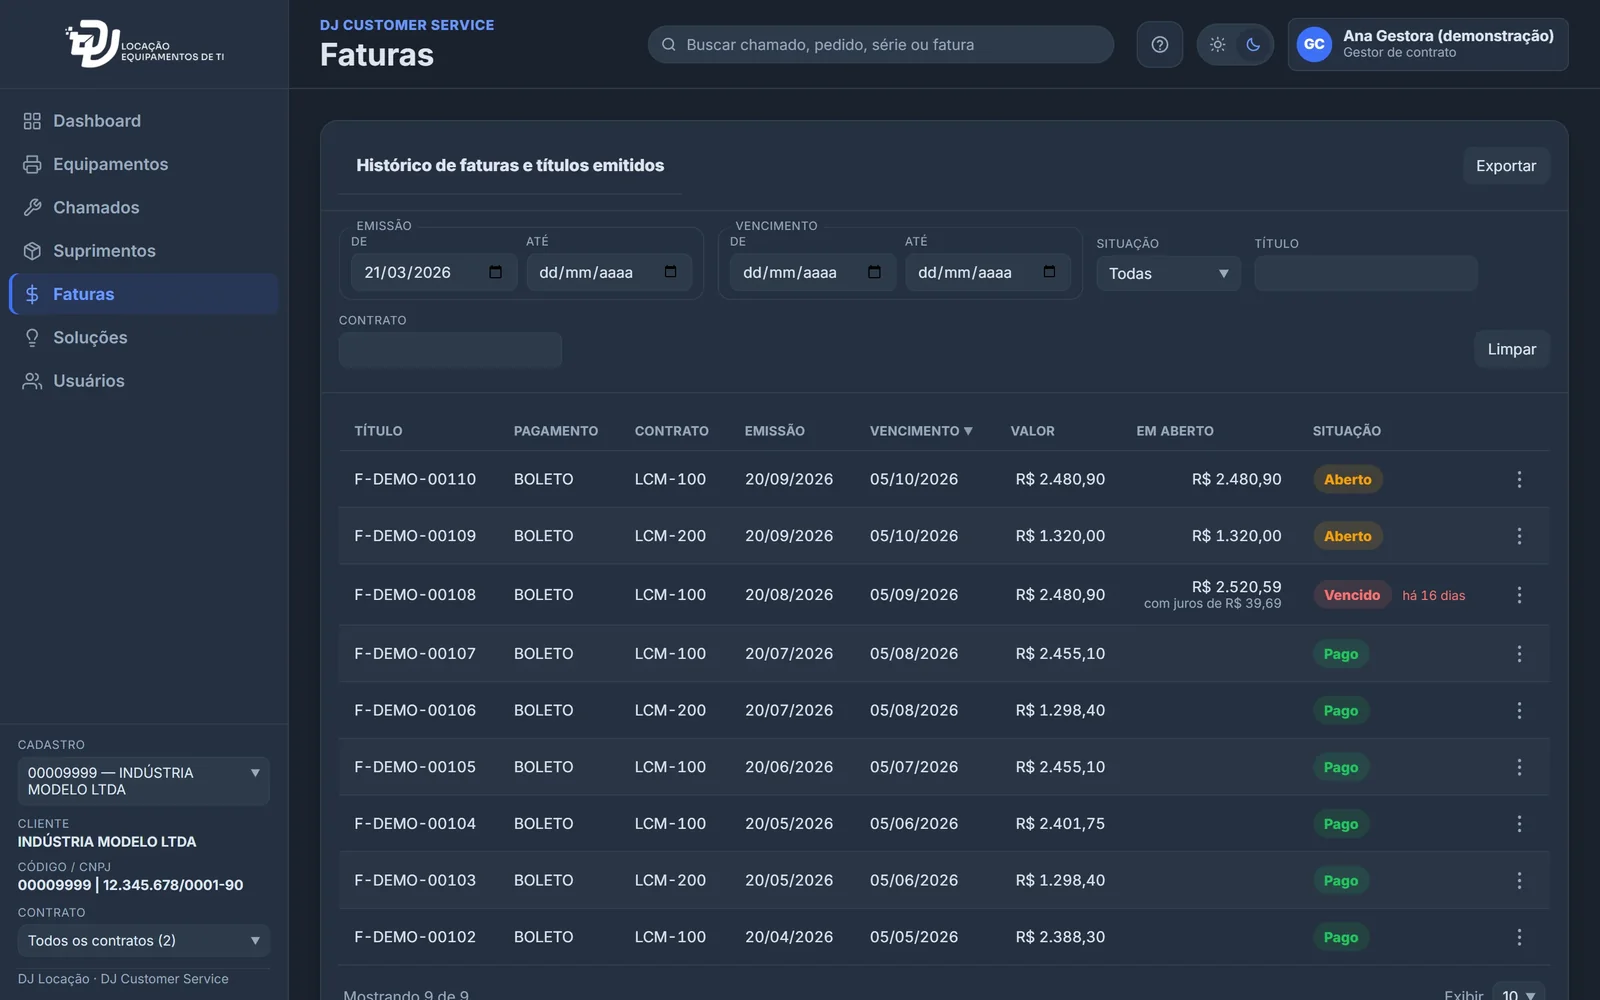Screen dimensions: 1600x1000
Task: Open the Ana Gestora user profile menu
Action: (x=1428, y=44)
